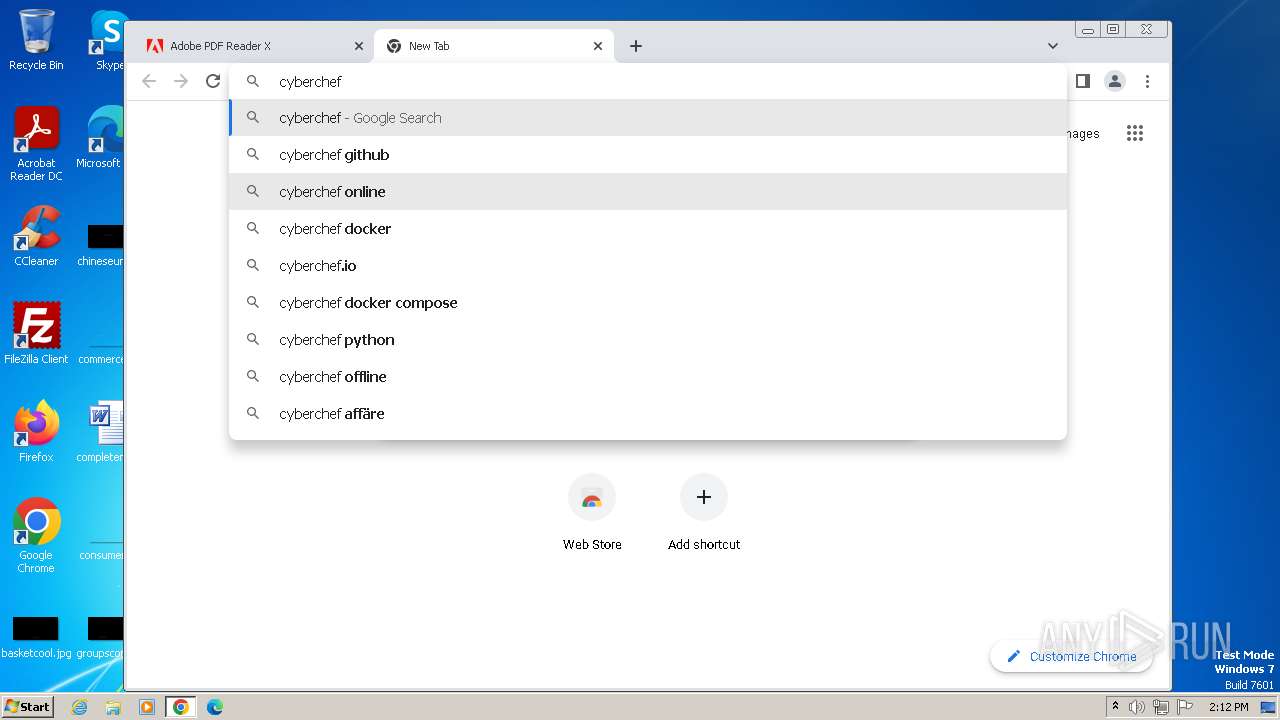
Task: Click the Chrome back arrow
Action: 149,81
